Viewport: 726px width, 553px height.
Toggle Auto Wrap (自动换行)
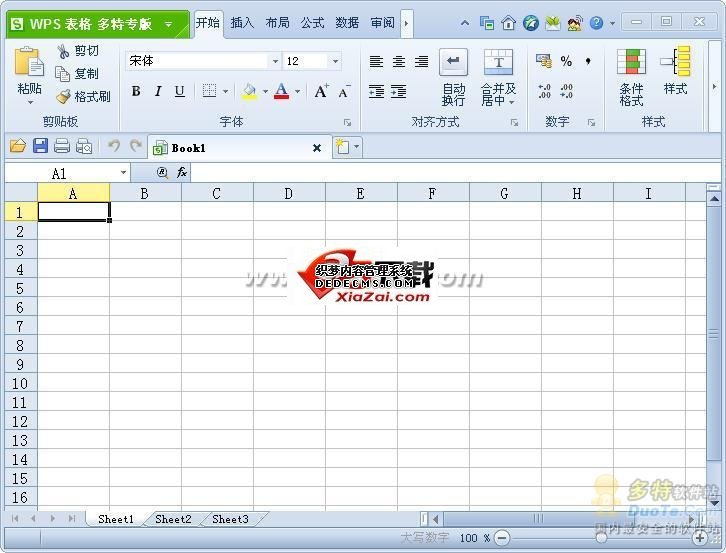pos(453,77)
